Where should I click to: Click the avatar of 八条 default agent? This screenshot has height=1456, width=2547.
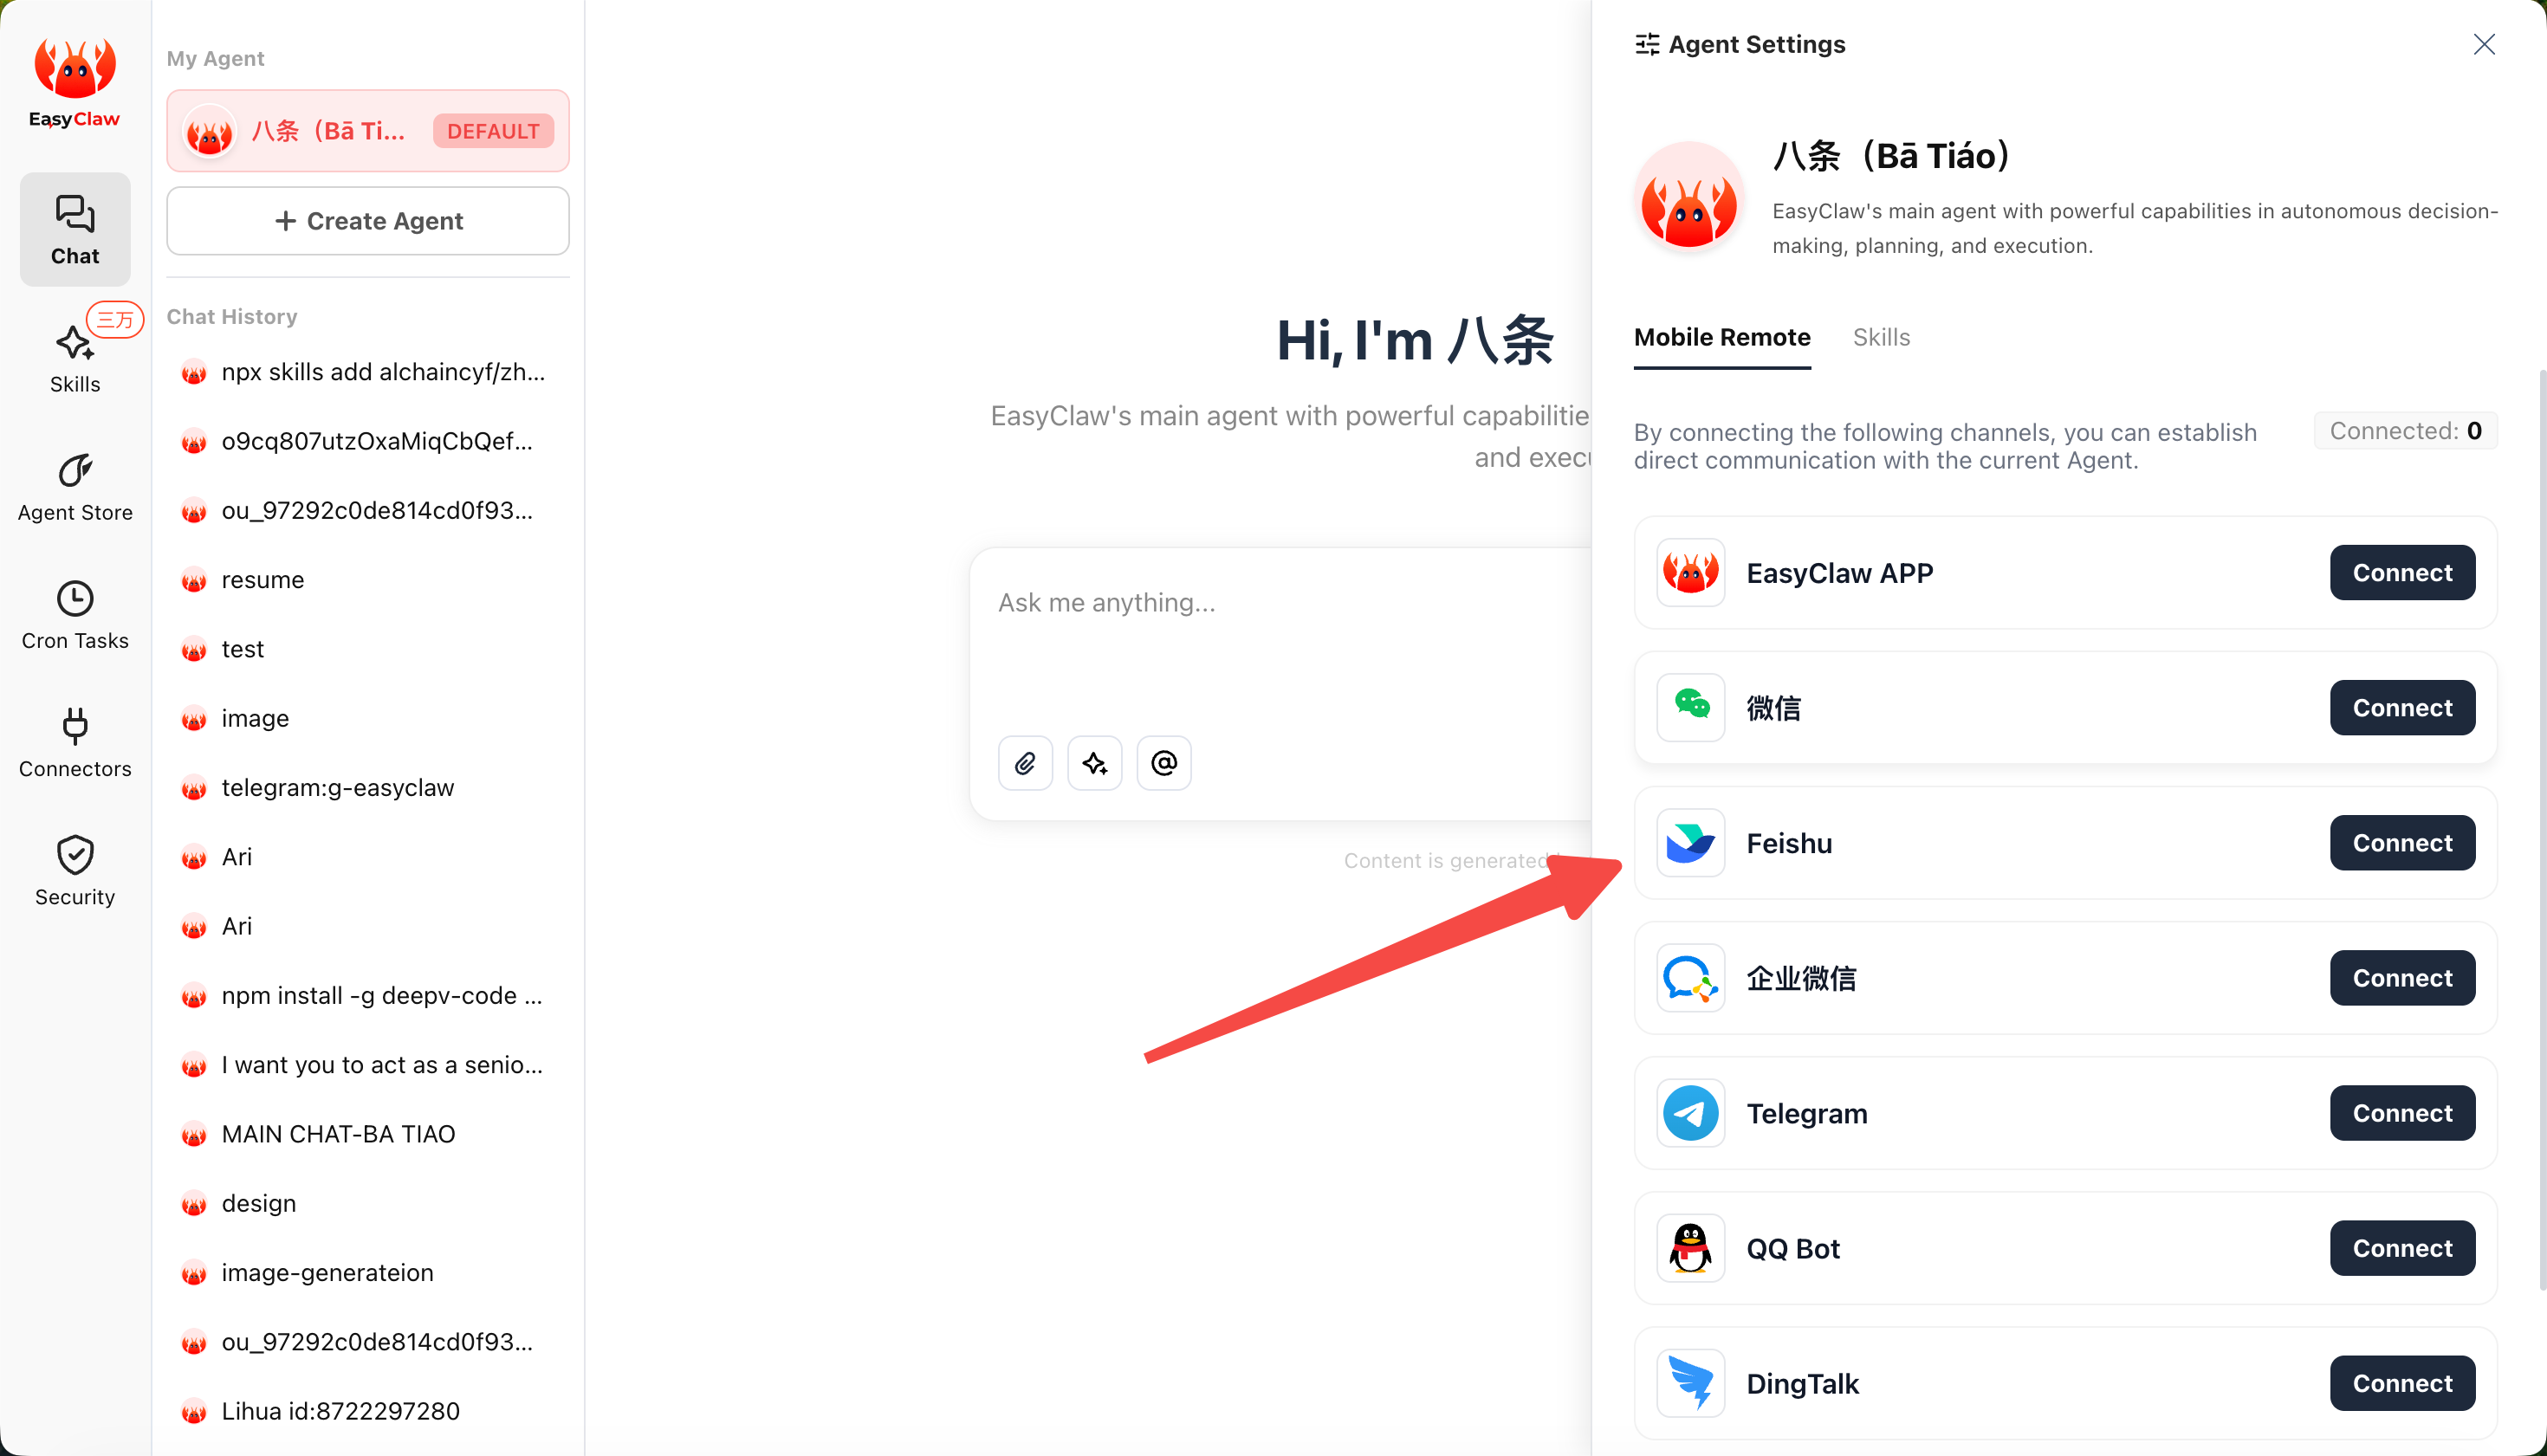point(209,131)
